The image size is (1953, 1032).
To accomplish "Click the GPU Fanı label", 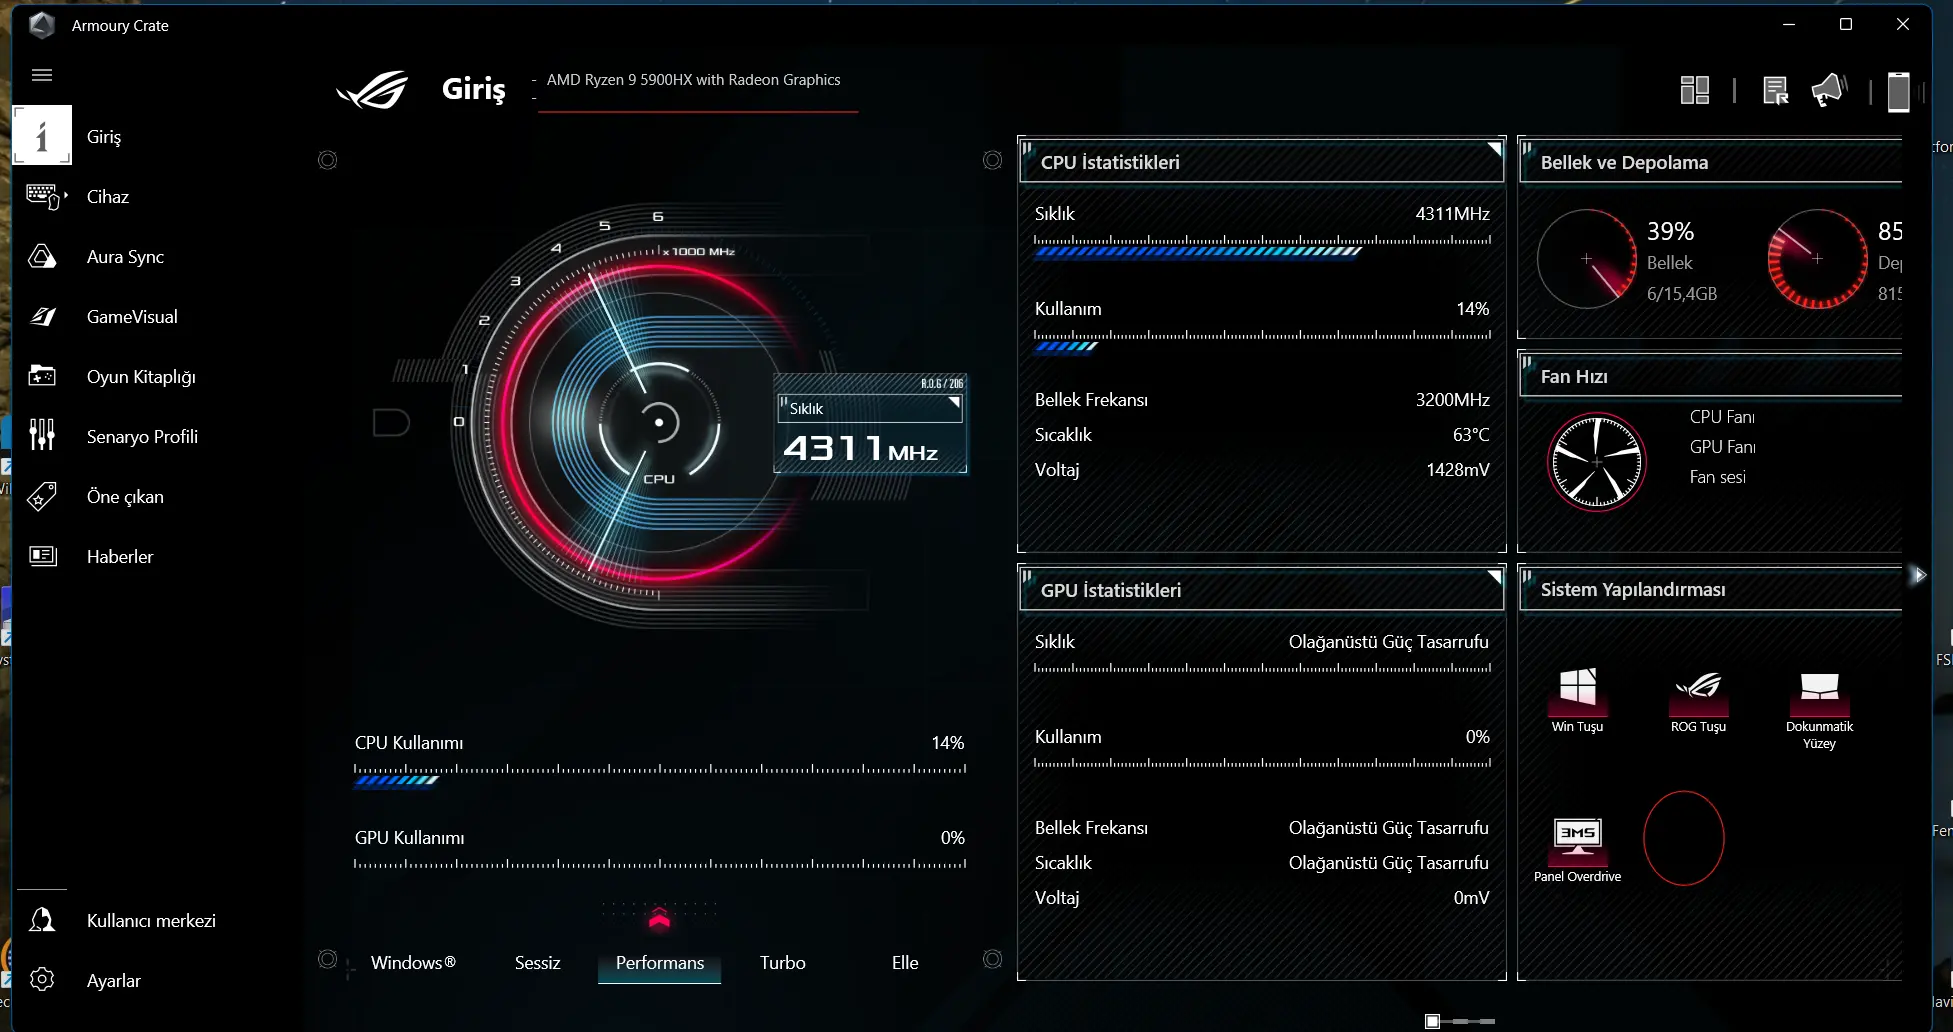I will click(1722, 447).
